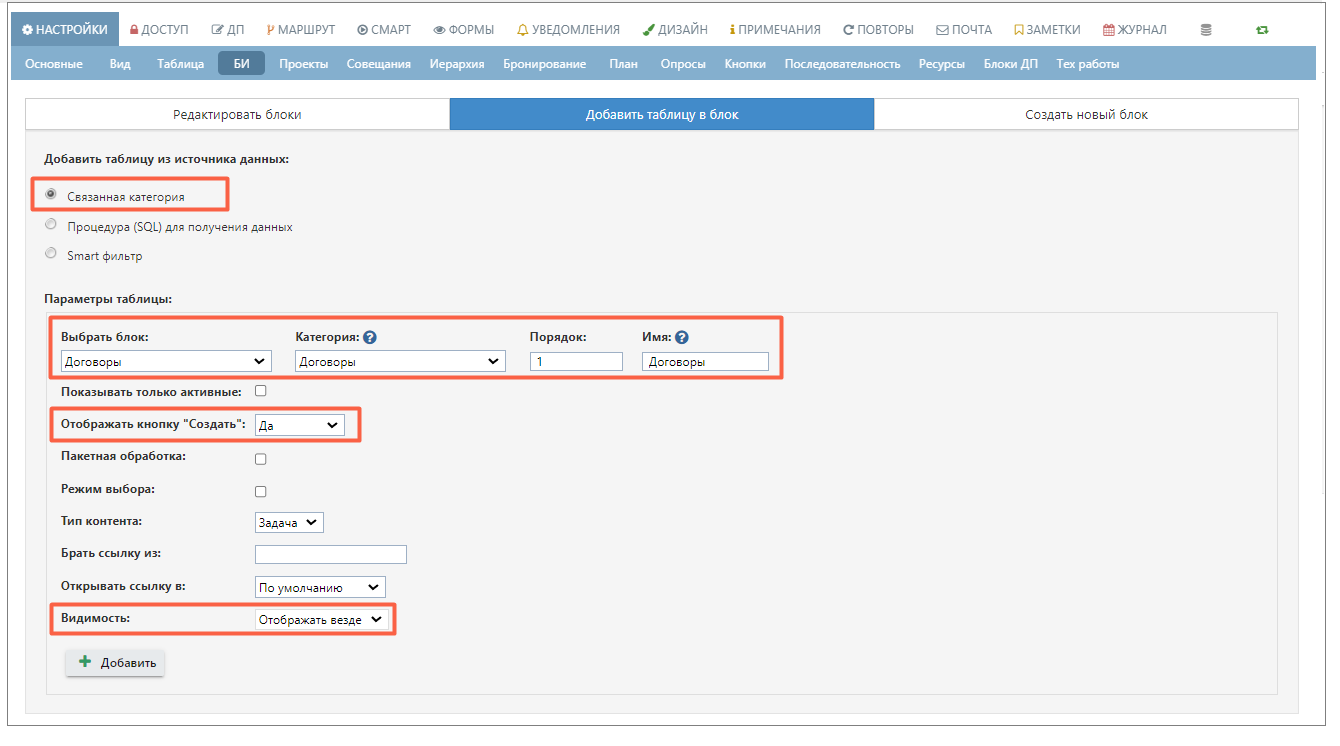The height and width of the screenshot is (746, 1340).
Task: Click help icon next to Категория label
Action: tap(369, 337)
